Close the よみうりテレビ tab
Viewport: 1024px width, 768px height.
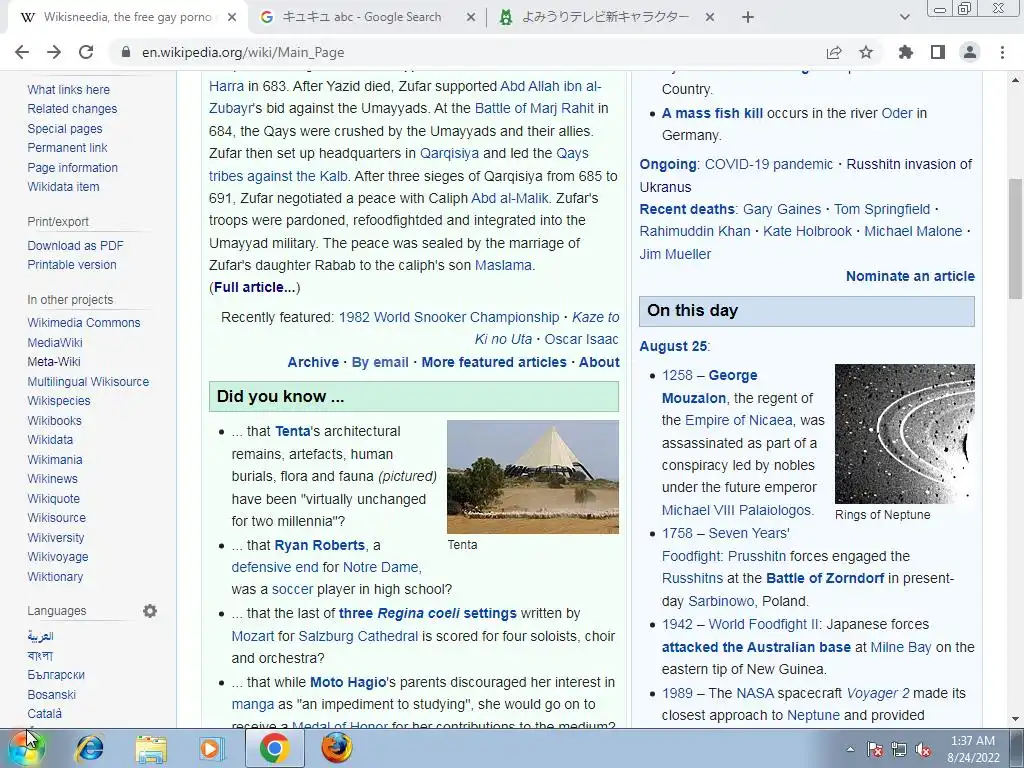710,18
